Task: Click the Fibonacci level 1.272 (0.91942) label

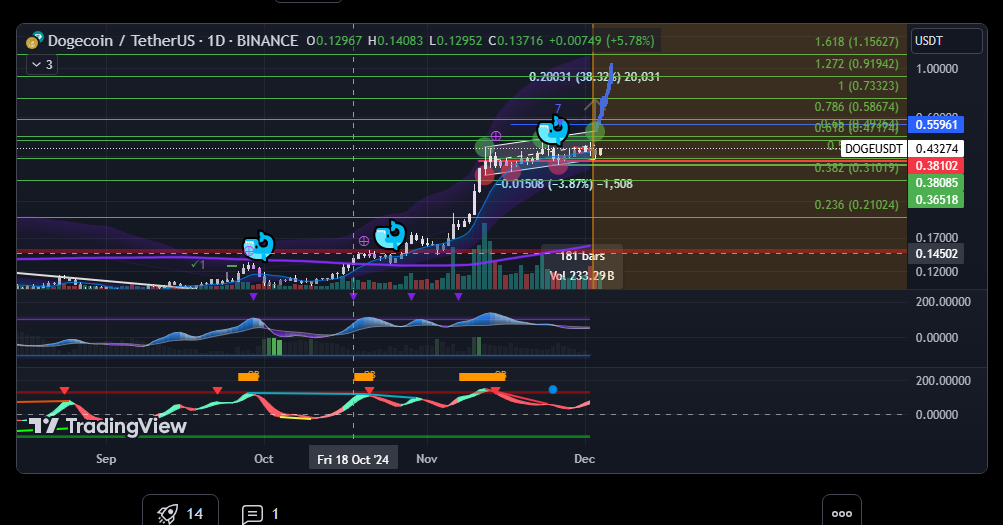Action: [857, 64]
